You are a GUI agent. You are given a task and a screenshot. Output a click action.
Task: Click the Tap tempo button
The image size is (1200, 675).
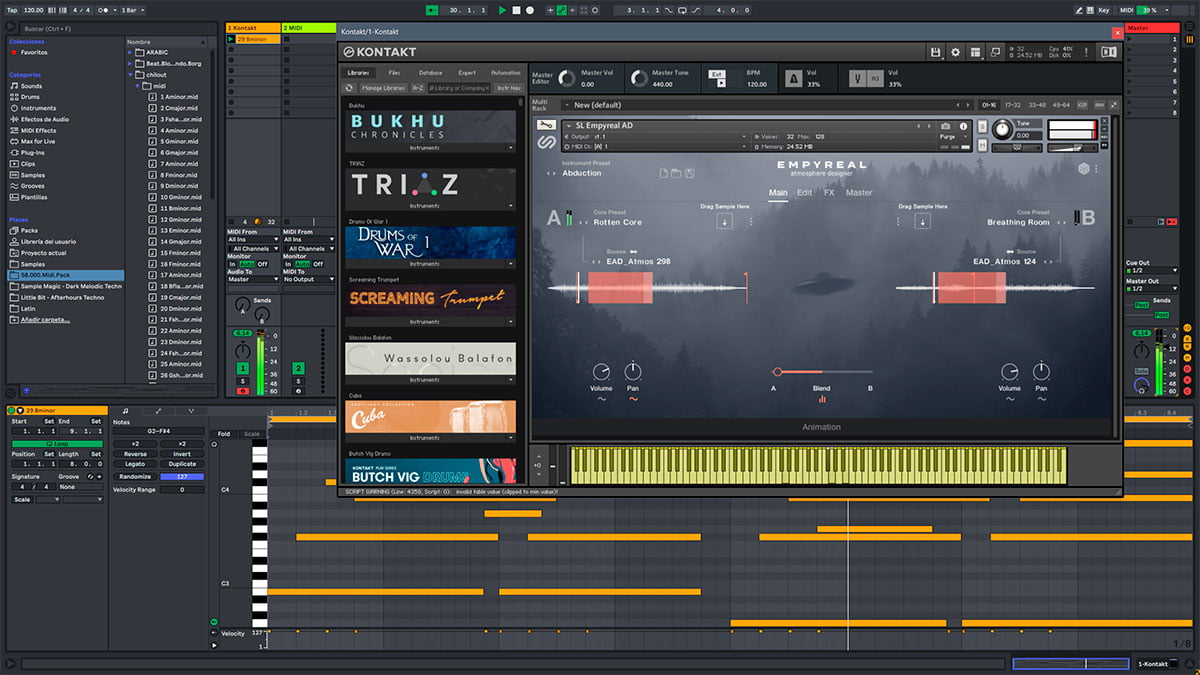click(10, 10)
